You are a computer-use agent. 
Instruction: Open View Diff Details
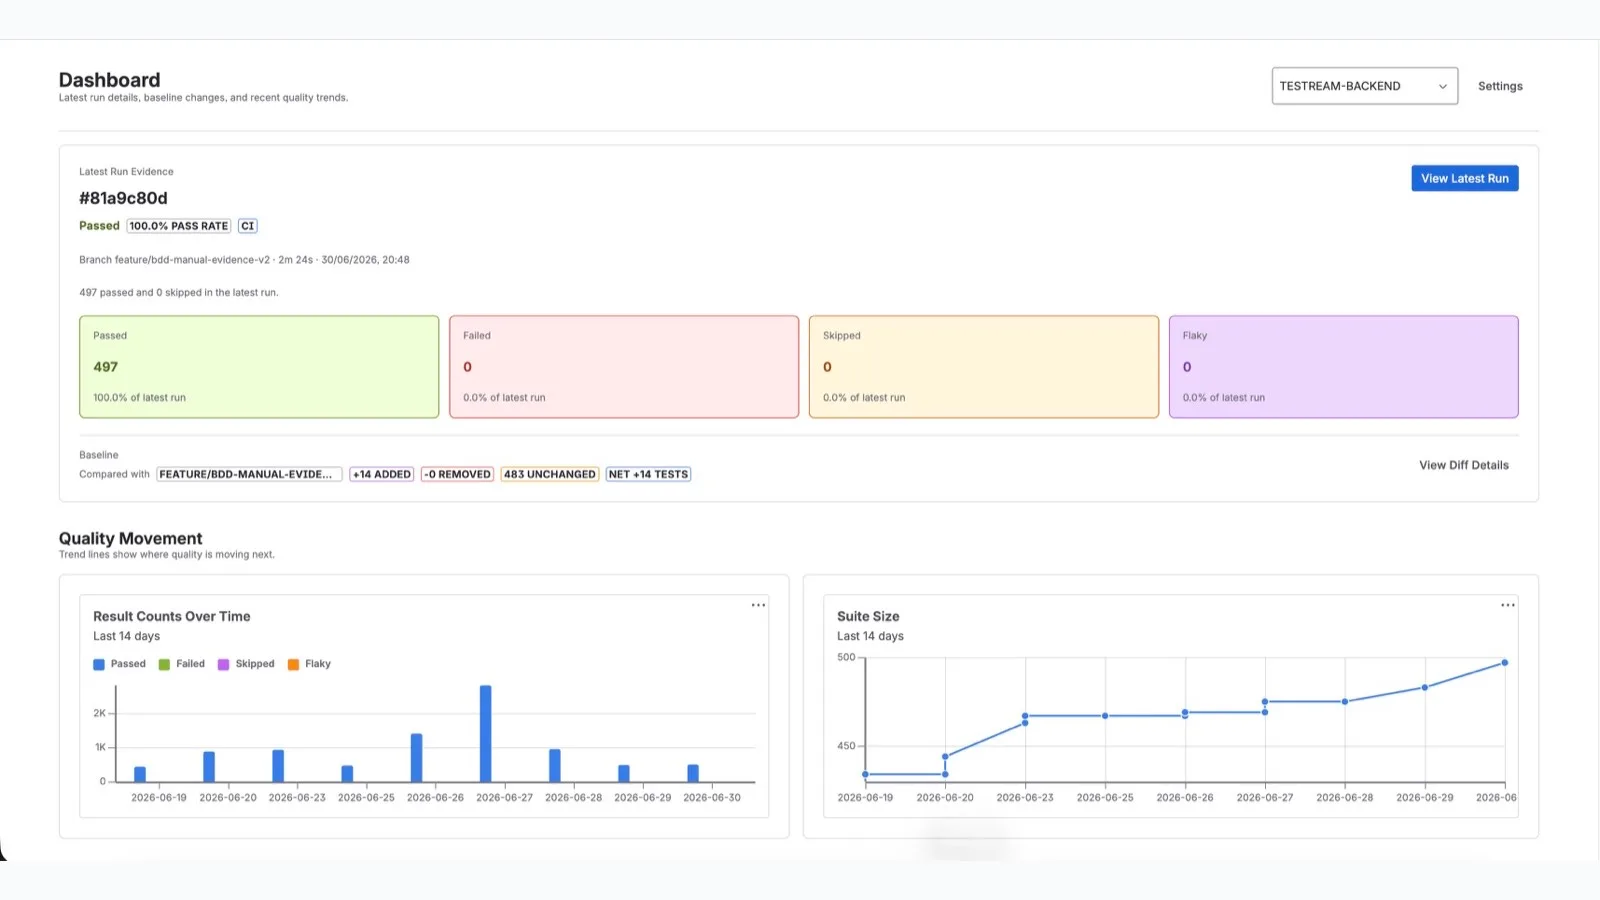point(1463,465)
